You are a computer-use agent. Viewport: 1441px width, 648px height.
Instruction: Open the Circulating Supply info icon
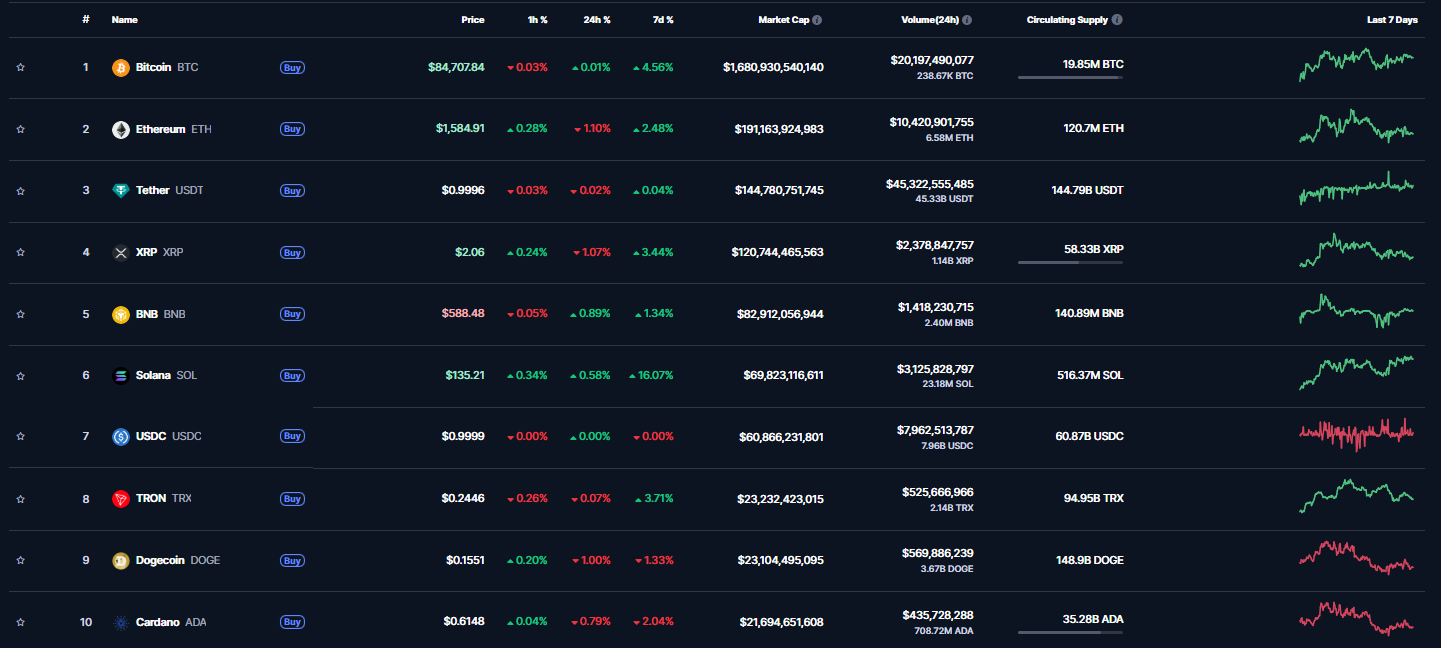tap(1117, 20)
